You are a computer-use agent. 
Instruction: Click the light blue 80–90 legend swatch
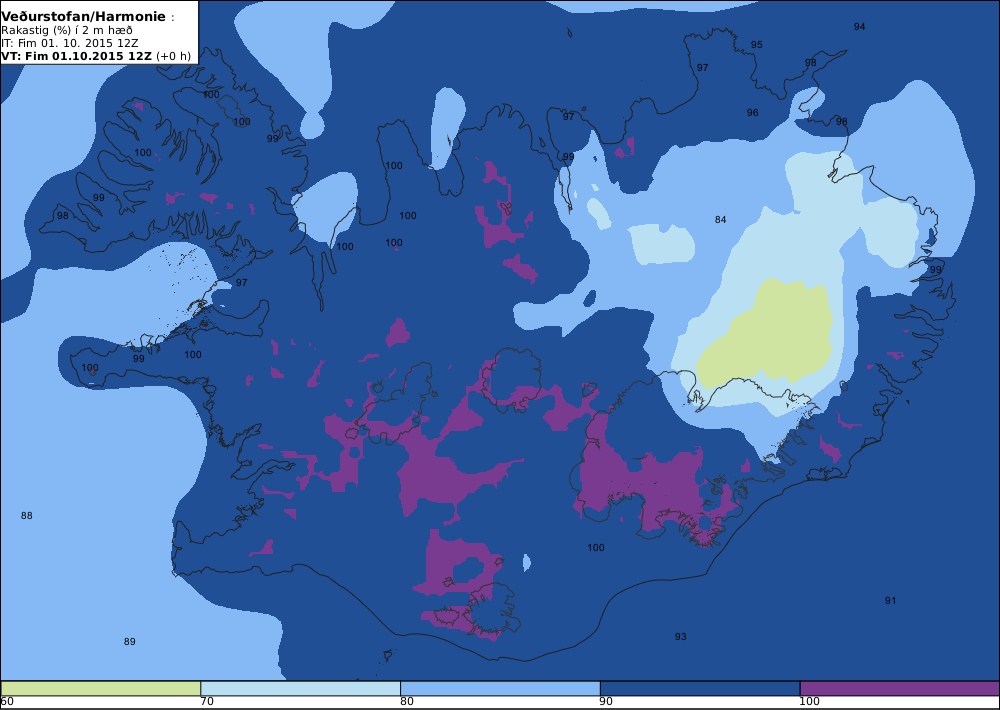tap(500, 688)
